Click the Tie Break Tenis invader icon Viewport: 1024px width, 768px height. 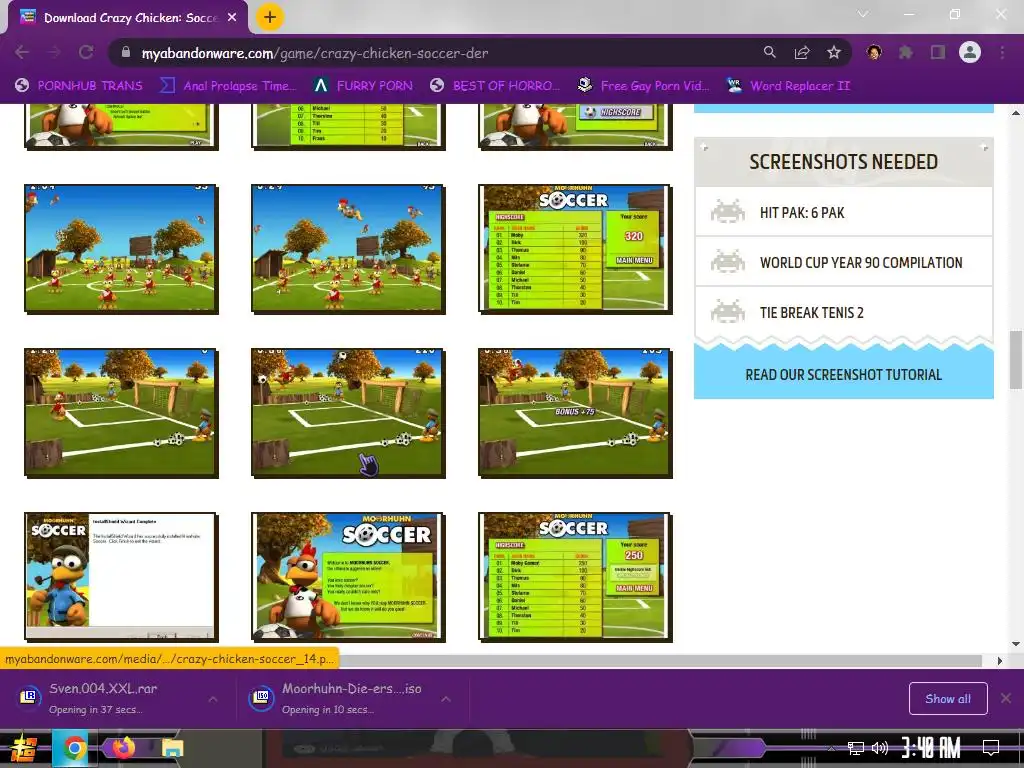(728, 312)
